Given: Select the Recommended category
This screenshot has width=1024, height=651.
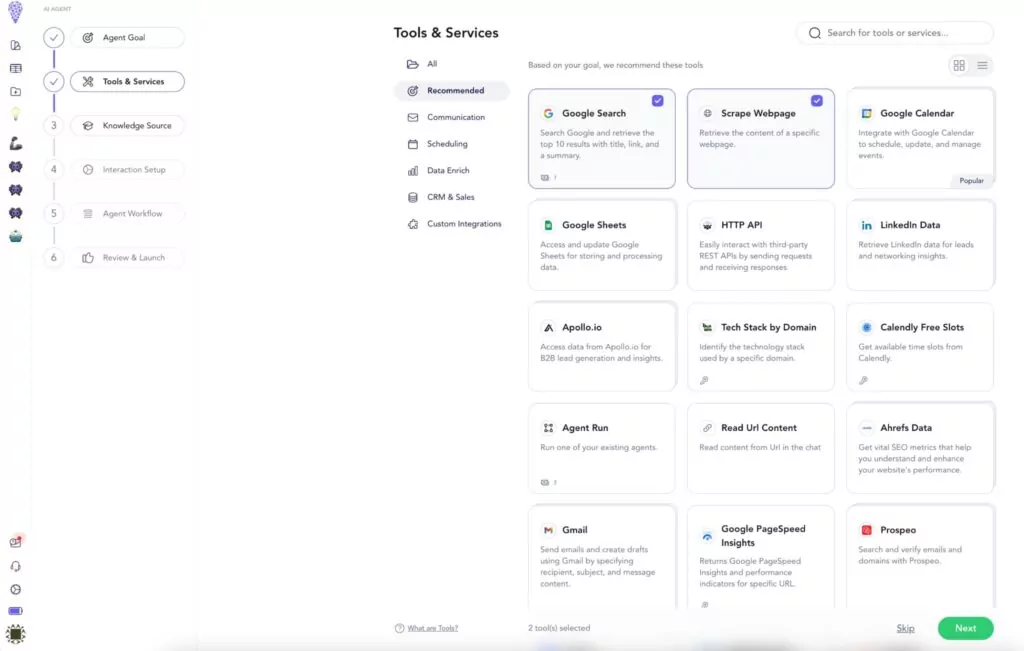Looking at the screenshot, I should (451, 91).
